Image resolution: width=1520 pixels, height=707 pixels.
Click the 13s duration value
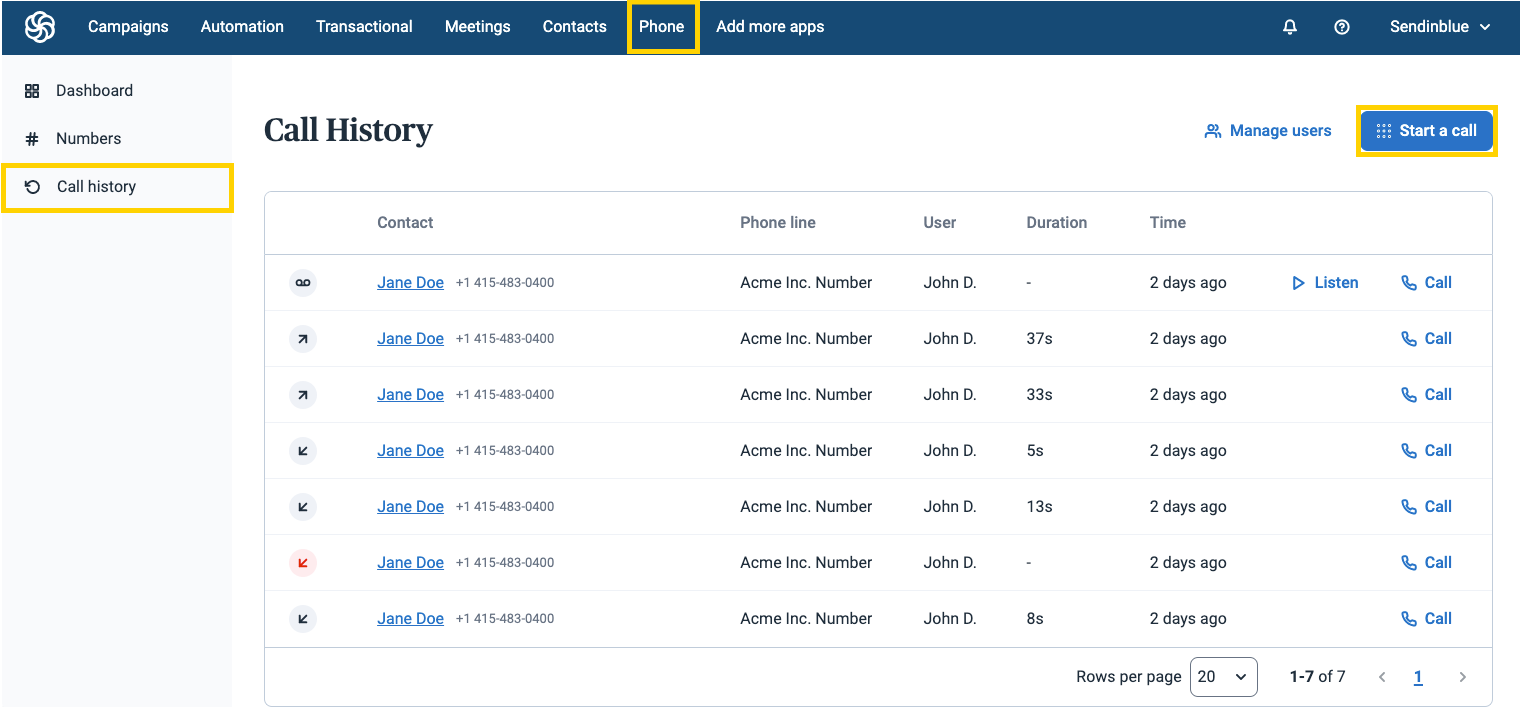coord(1040,507)
